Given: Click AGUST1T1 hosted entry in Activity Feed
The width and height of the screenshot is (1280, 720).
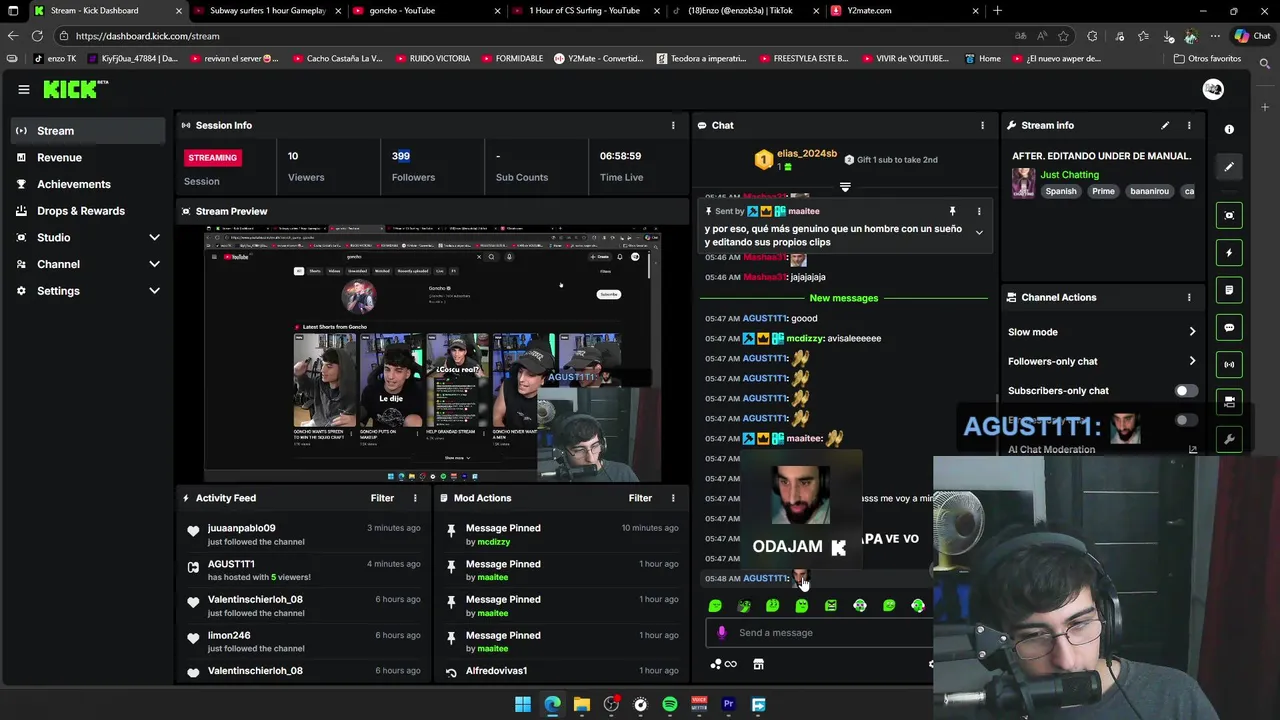Looking at the screenshot, I should click(x=303, y=570).
